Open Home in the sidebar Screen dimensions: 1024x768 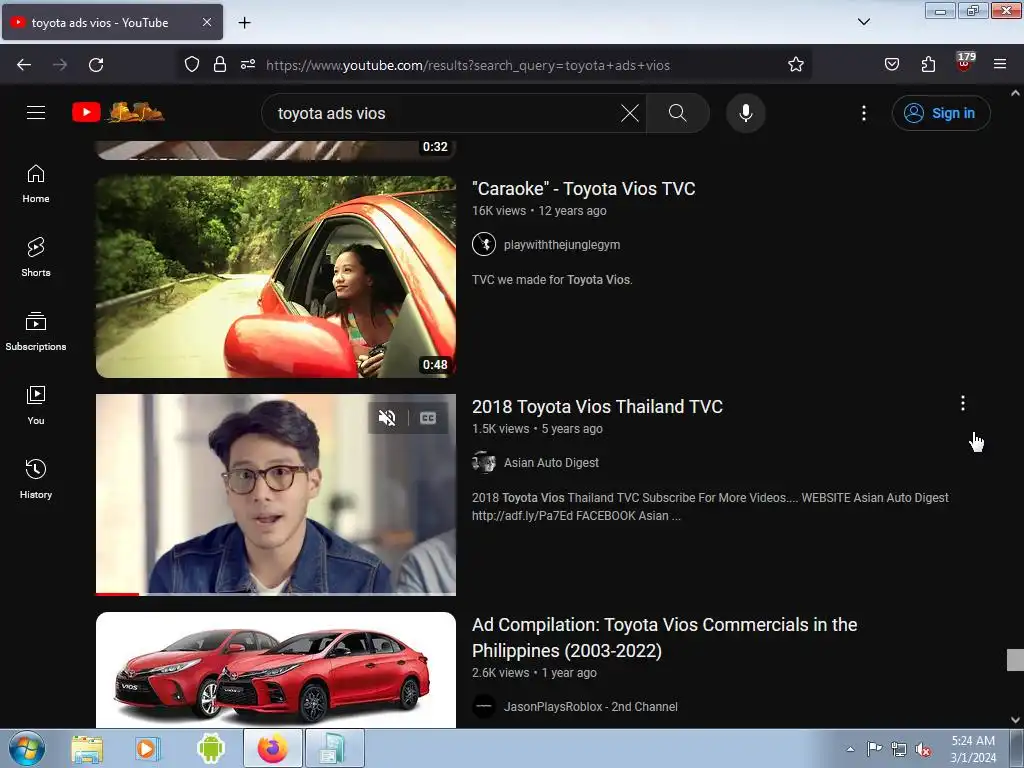click(x=36, y=184)
